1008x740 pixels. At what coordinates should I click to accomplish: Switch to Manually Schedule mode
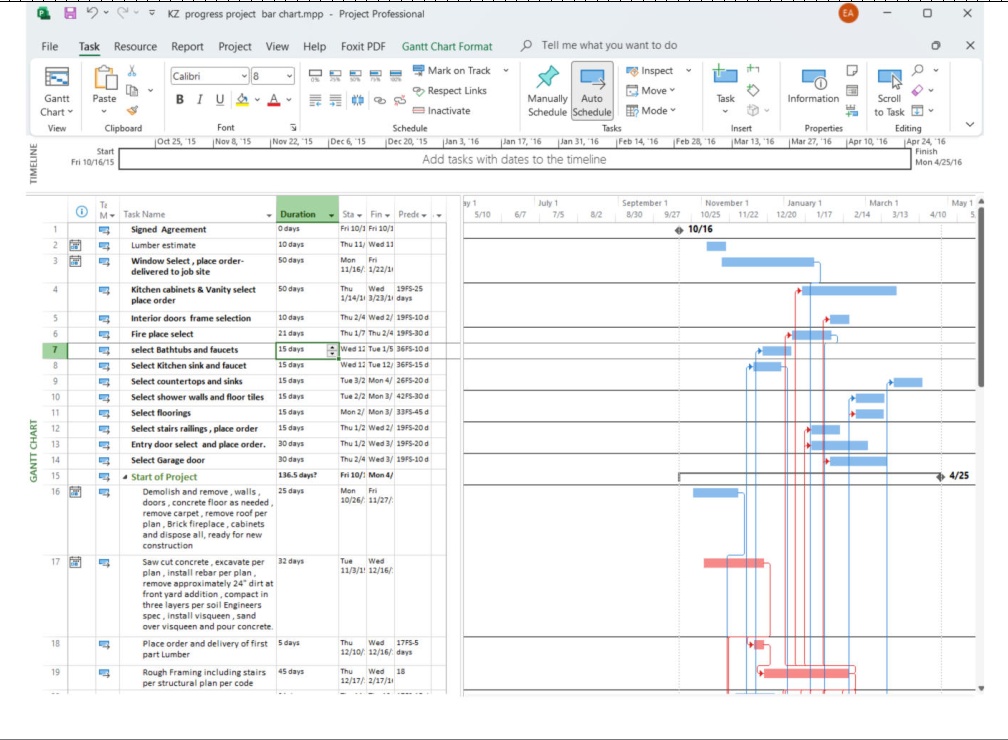point(547,91)
